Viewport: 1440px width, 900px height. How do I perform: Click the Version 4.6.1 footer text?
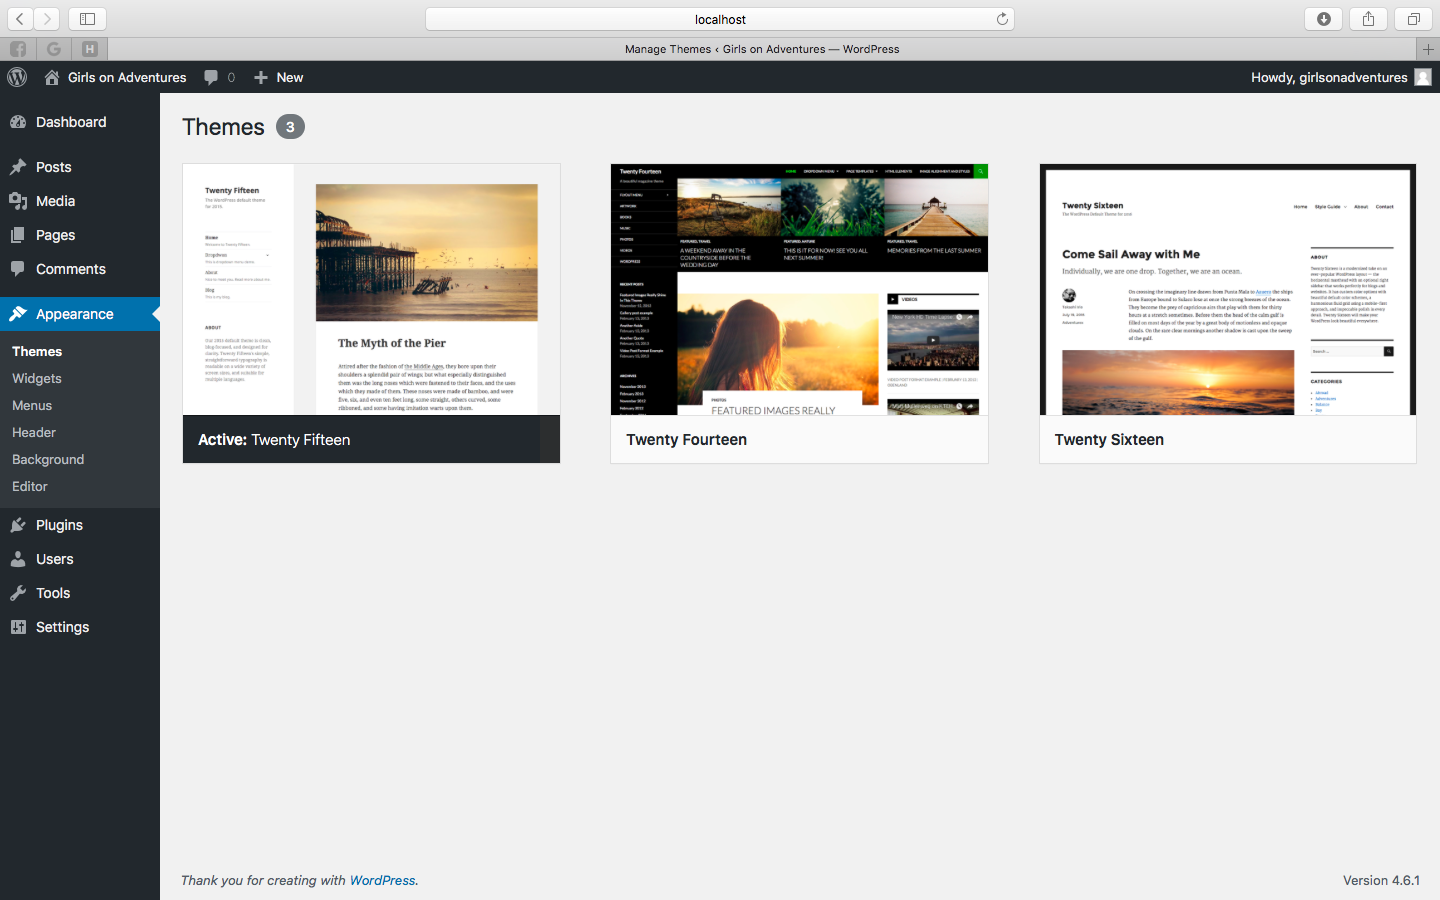1381,881
